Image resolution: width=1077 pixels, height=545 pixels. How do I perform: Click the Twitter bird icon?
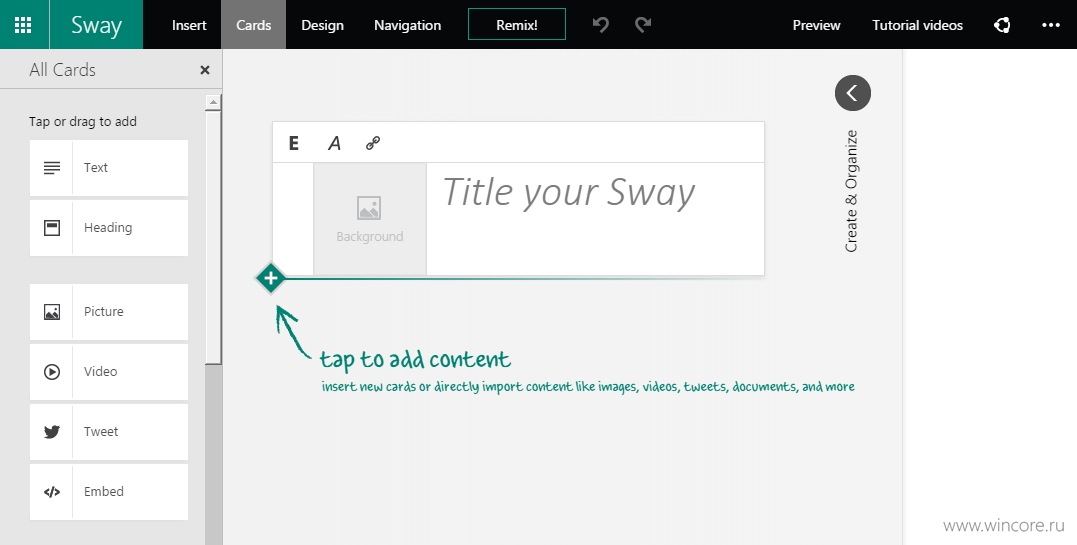(x=52, y=432)
